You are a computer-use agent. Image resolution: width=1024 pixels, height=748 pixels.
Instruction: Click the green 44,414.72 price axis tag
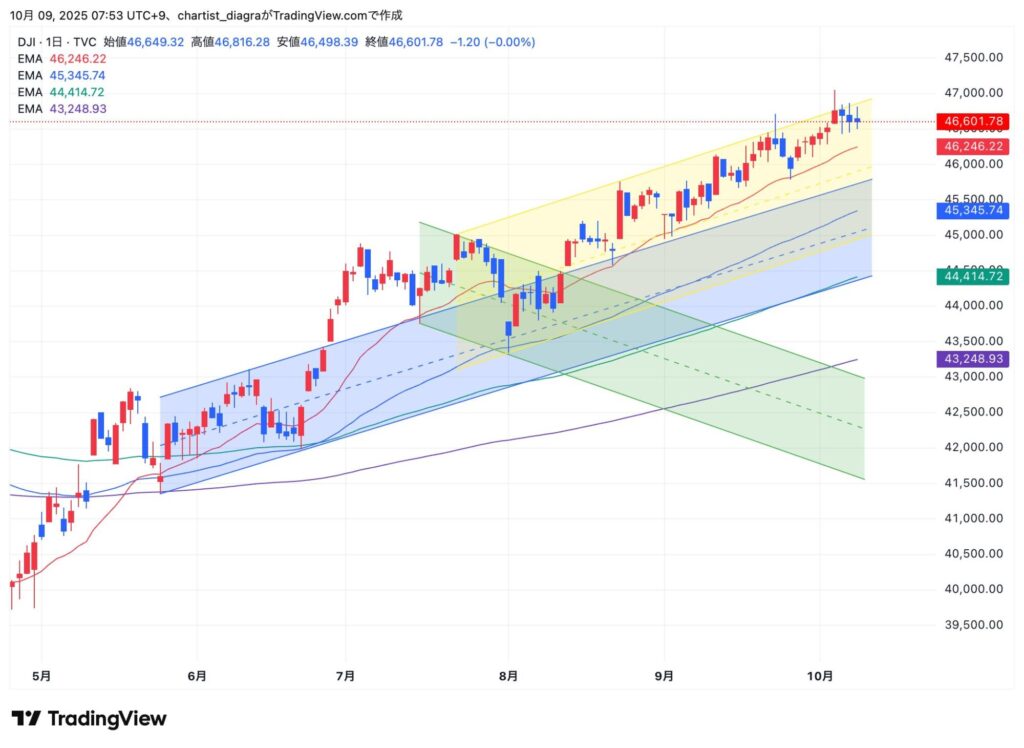click(969, 276)
